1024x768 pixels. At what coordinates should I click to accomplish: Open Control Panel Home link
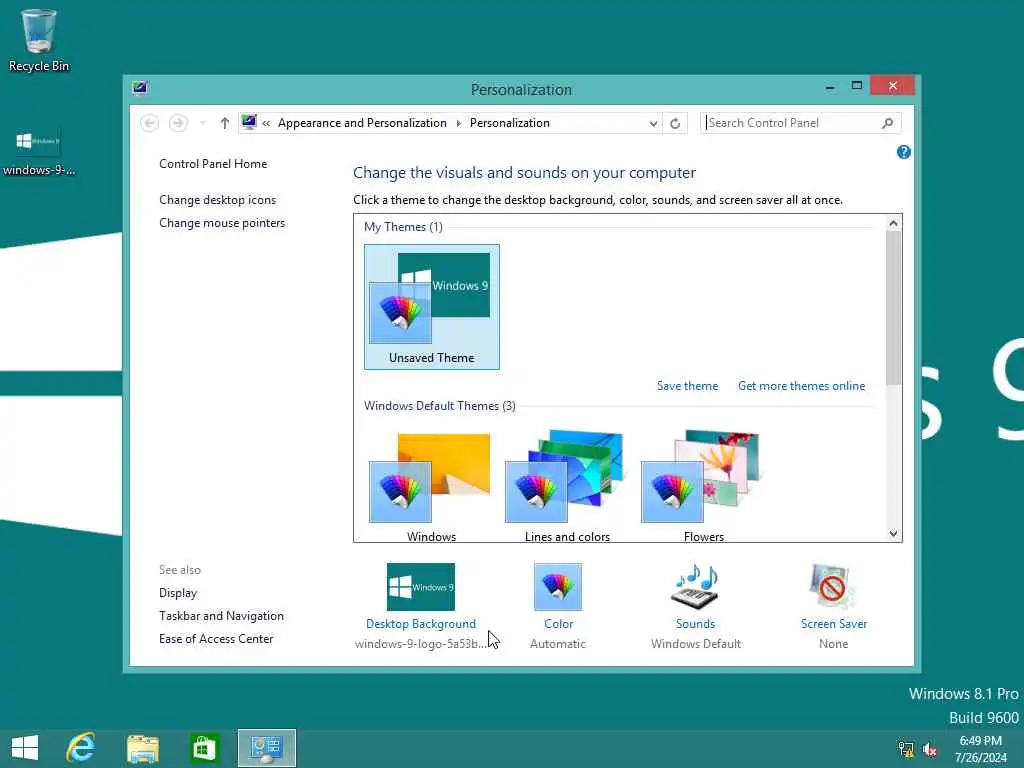[213, 164]
